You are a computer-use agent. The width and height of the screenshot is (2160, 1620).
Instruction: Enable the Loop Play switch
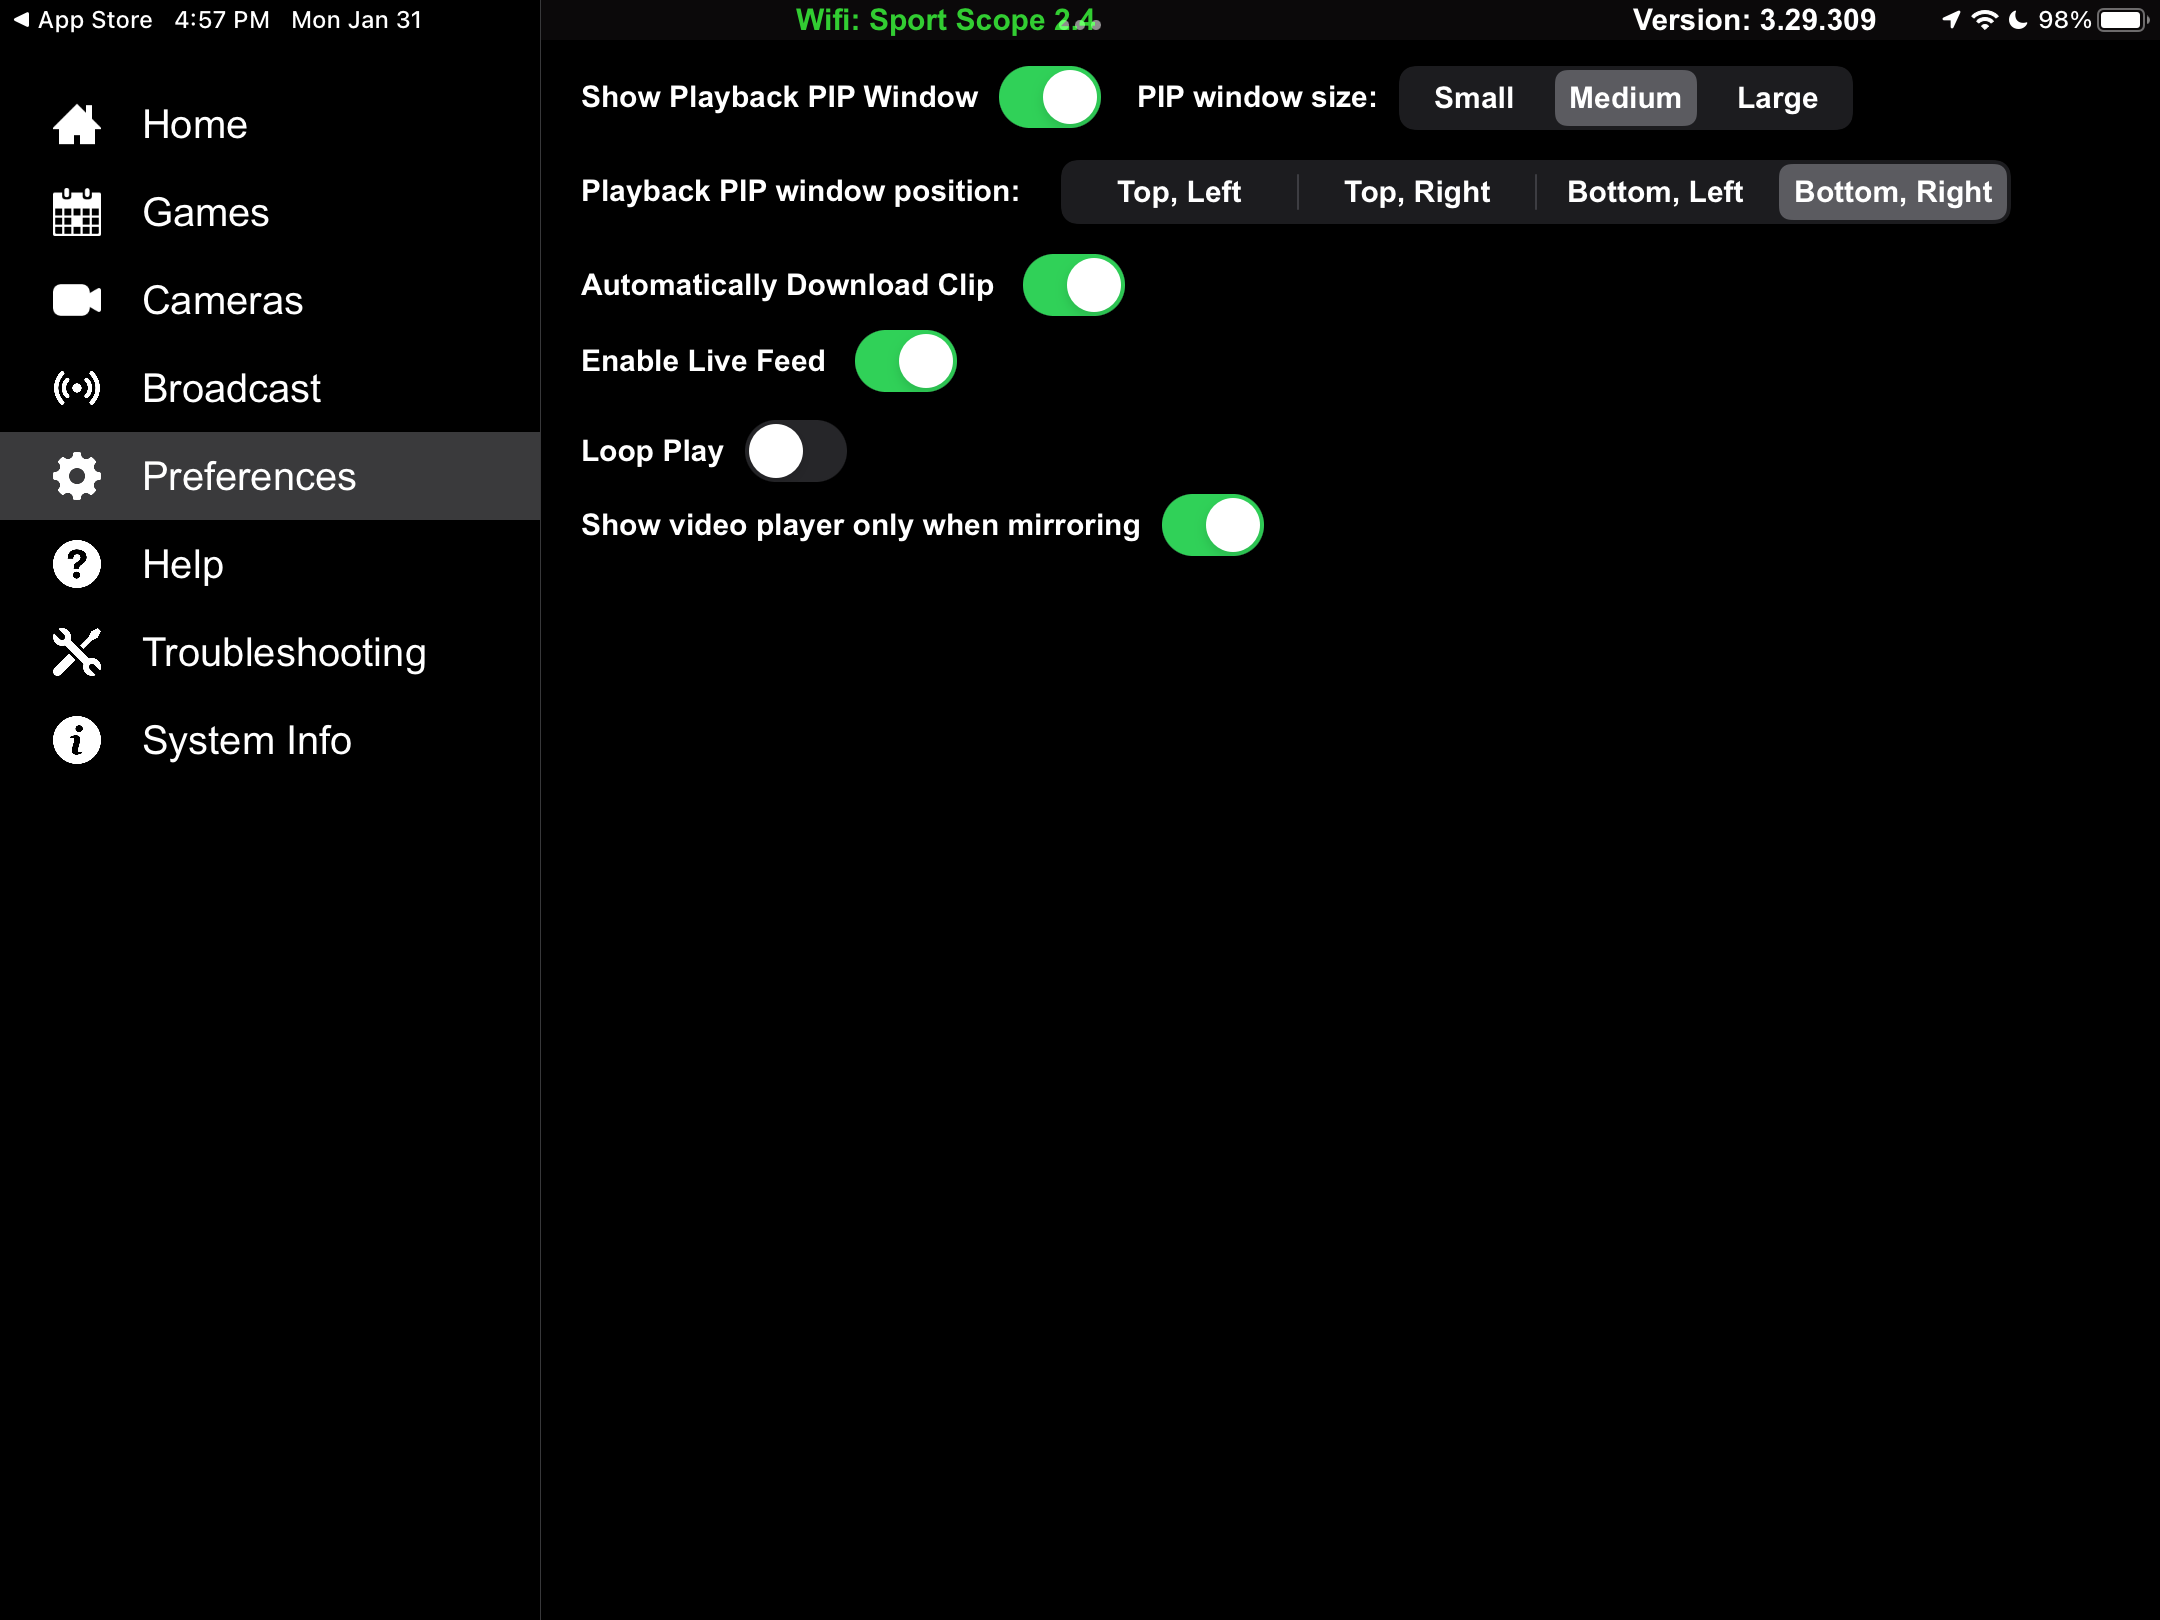[796, 451]
